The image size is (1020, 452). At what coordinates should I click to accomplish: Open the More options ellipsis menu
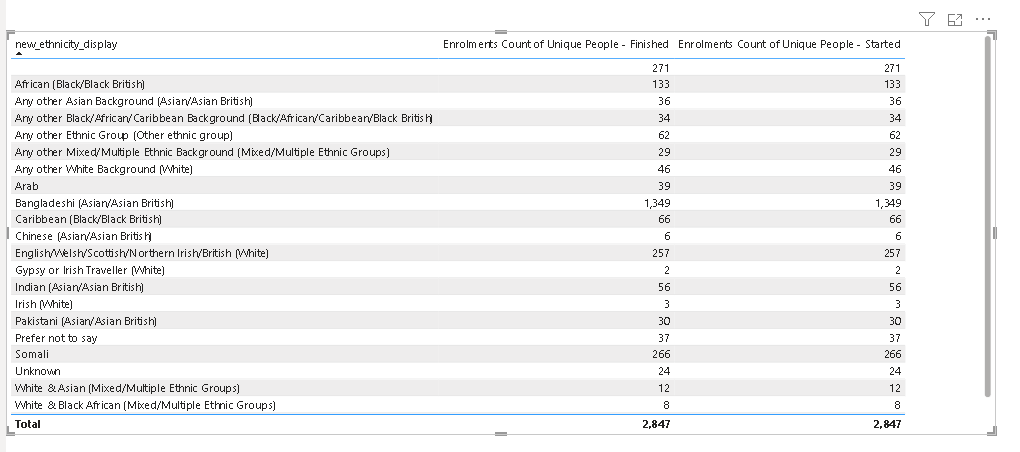tap(983, 20)
